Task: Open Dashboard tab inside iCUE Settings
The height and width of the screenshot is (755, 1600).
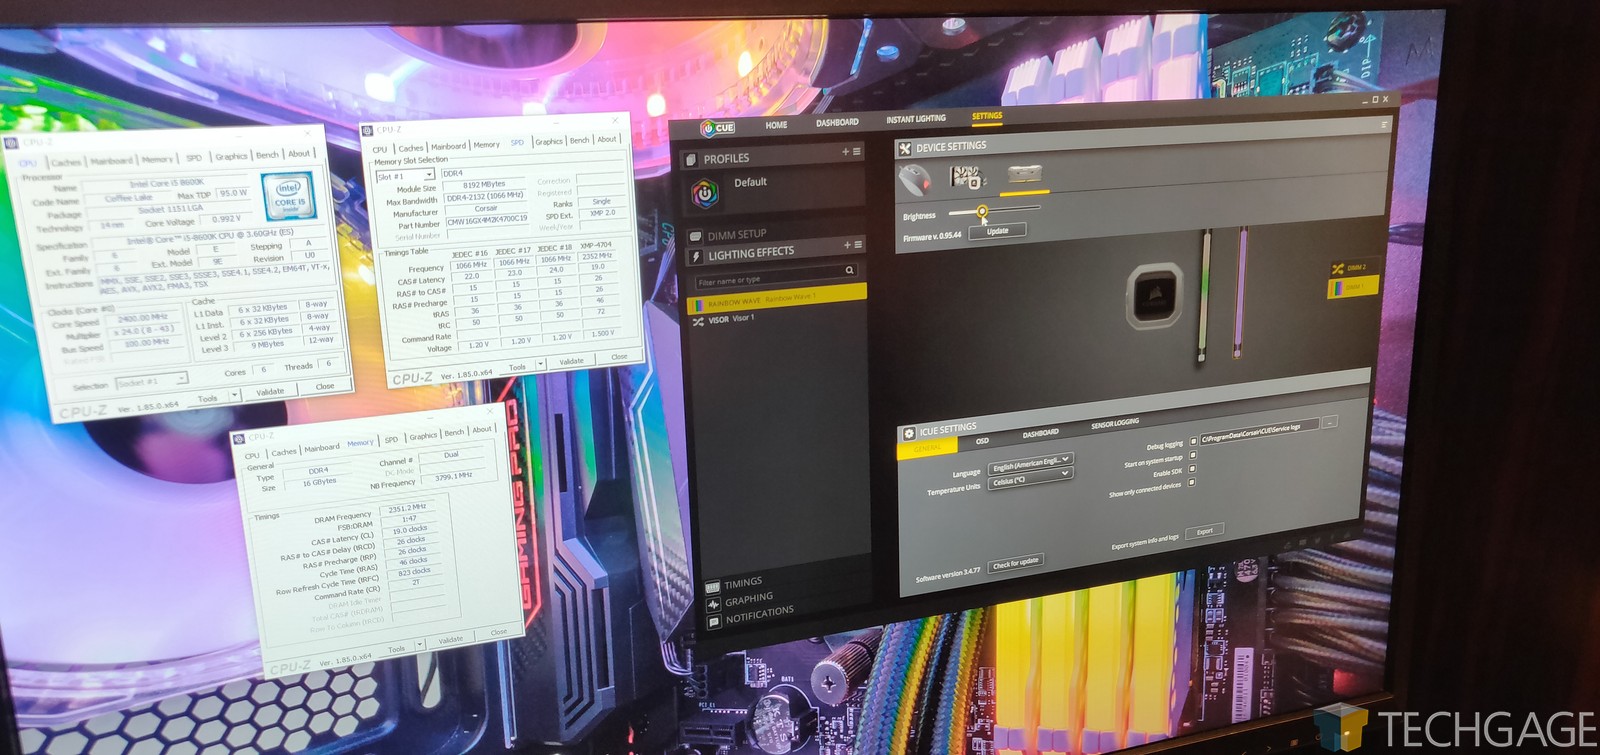Action: (1040, 433)
